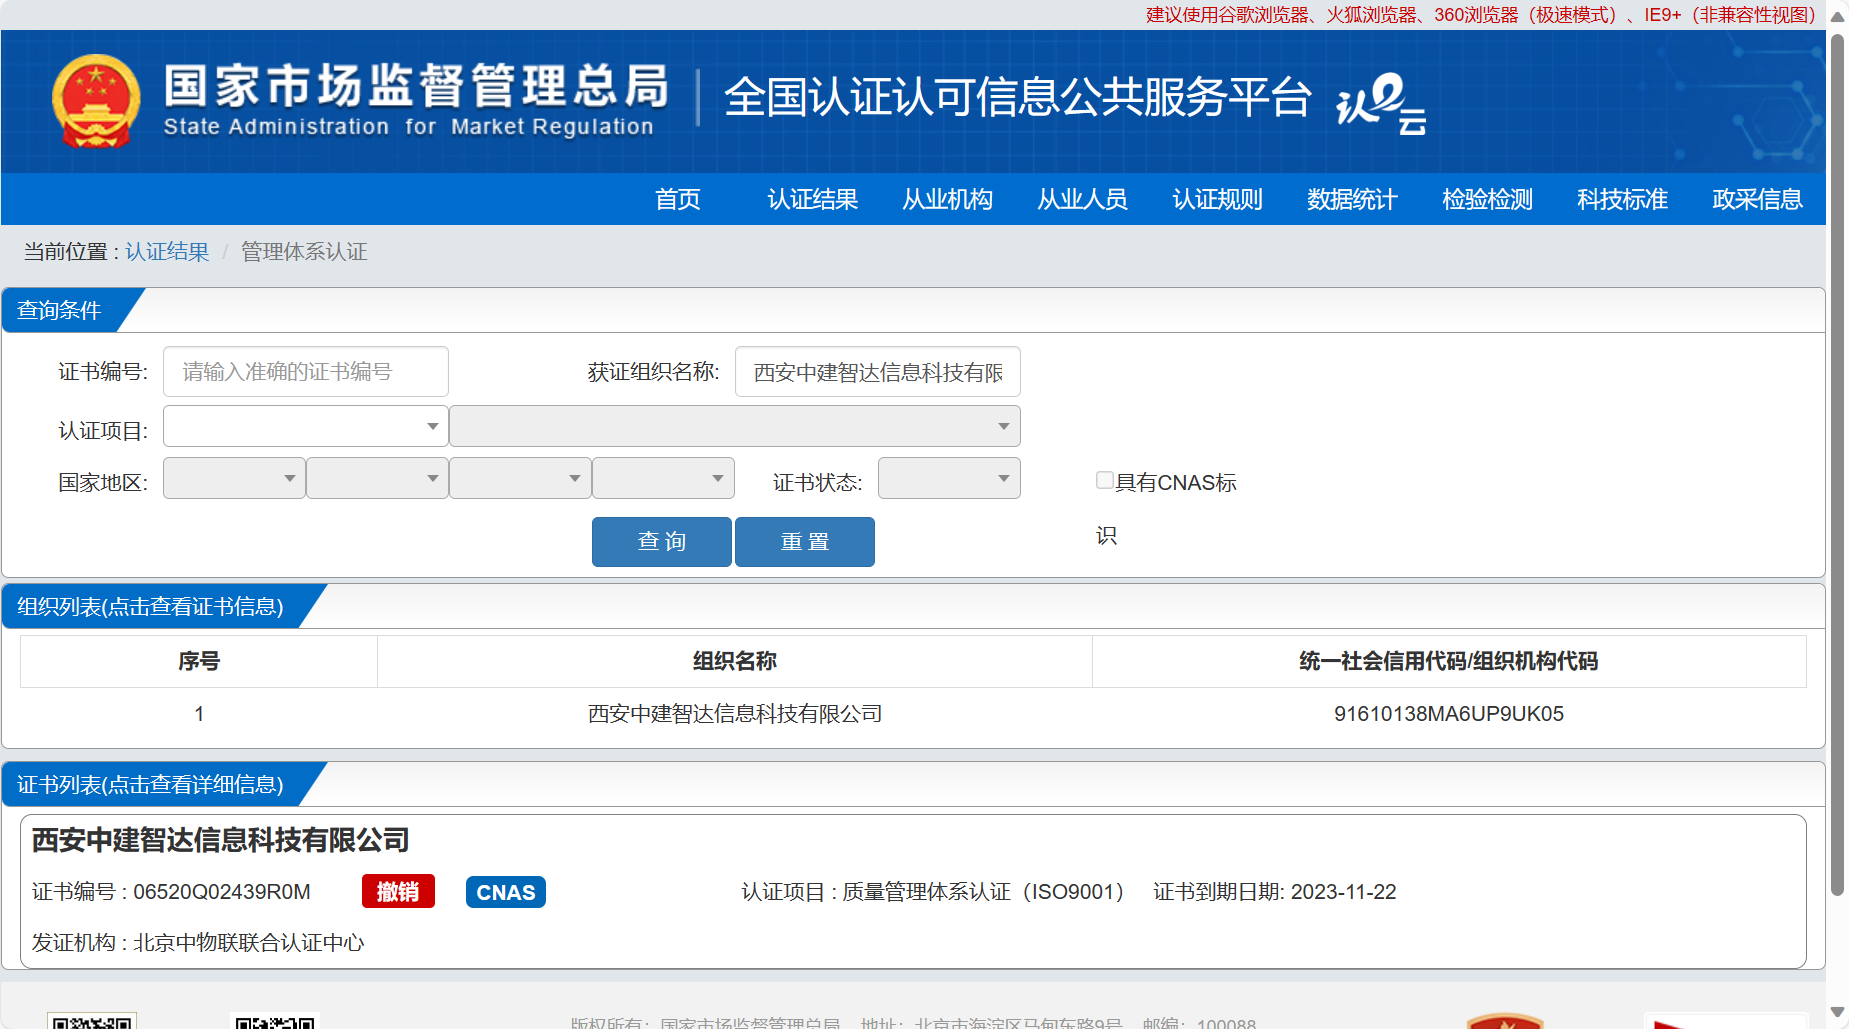Click the national emblem logo

coord(95,101)
